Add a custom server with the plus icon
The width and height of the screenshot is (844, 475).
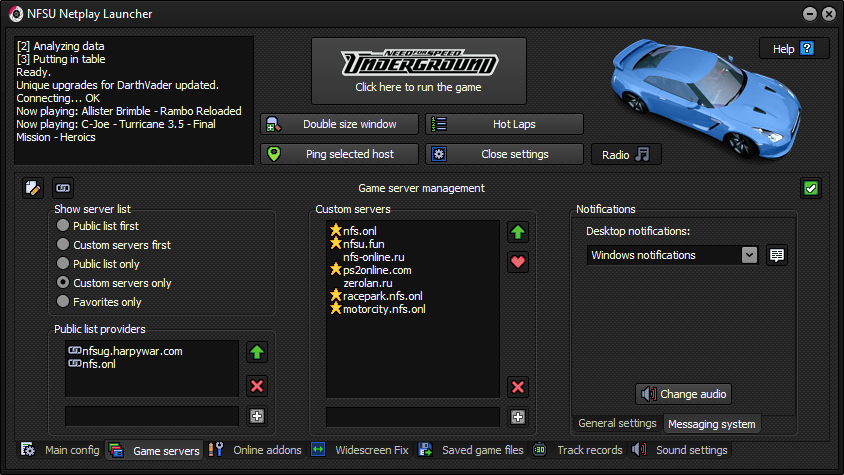coord(518,417)
